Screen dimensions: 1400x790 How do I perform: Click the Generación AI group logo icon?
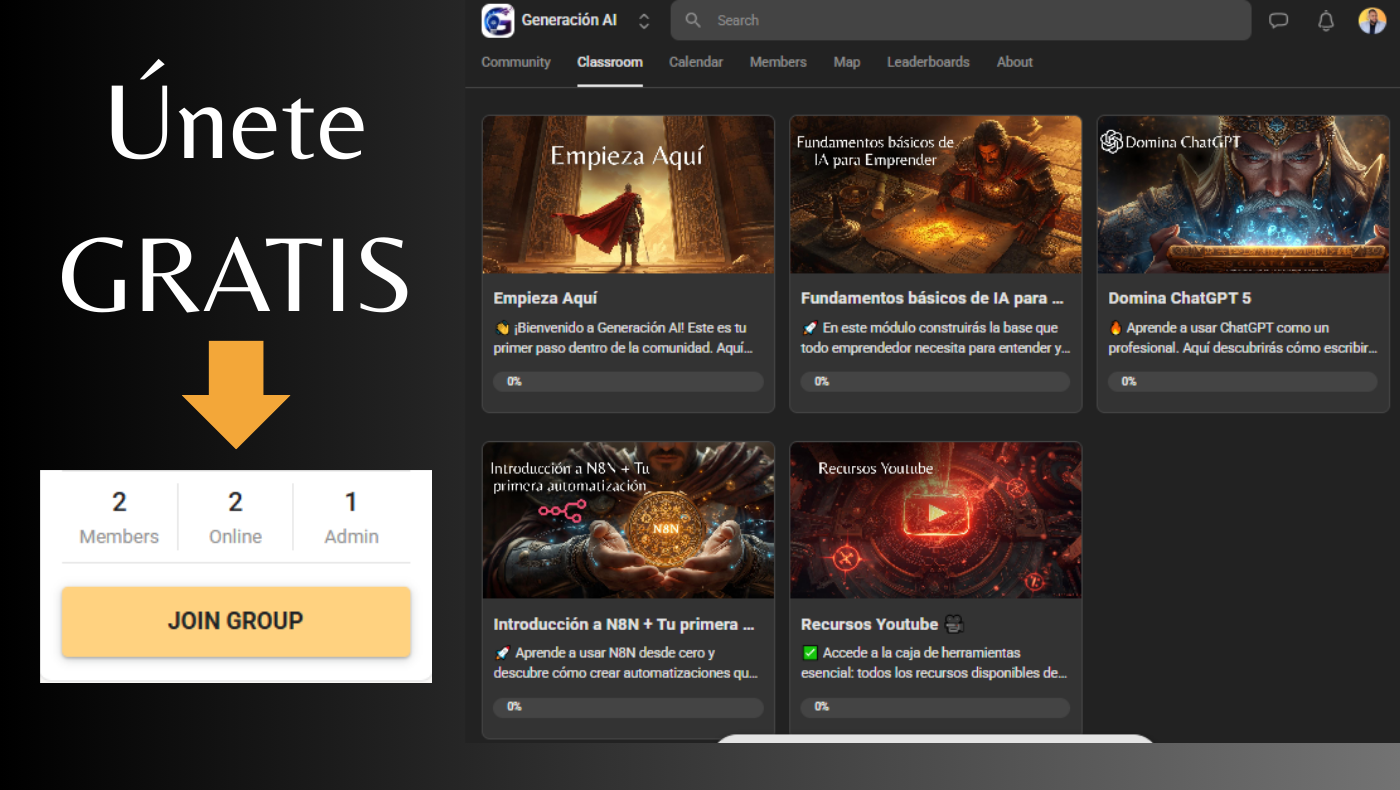[497, 20]
